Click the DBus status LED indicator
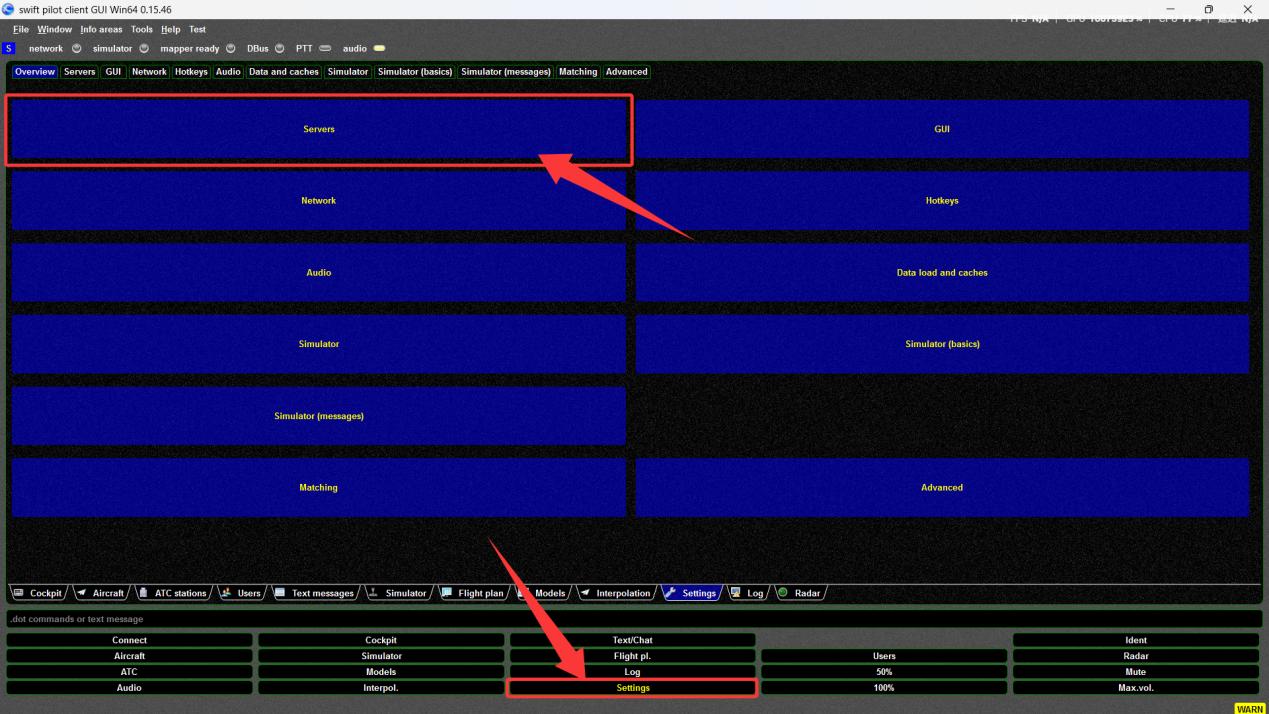Viewport: 1269px width, 714px height. click(280, 48)
